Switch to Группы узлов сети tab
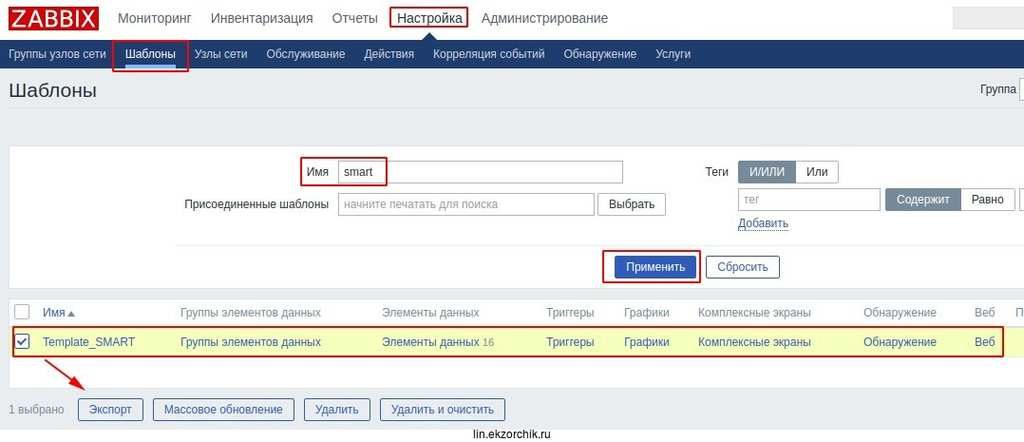The image size is (1024, 442). [57, 54]
